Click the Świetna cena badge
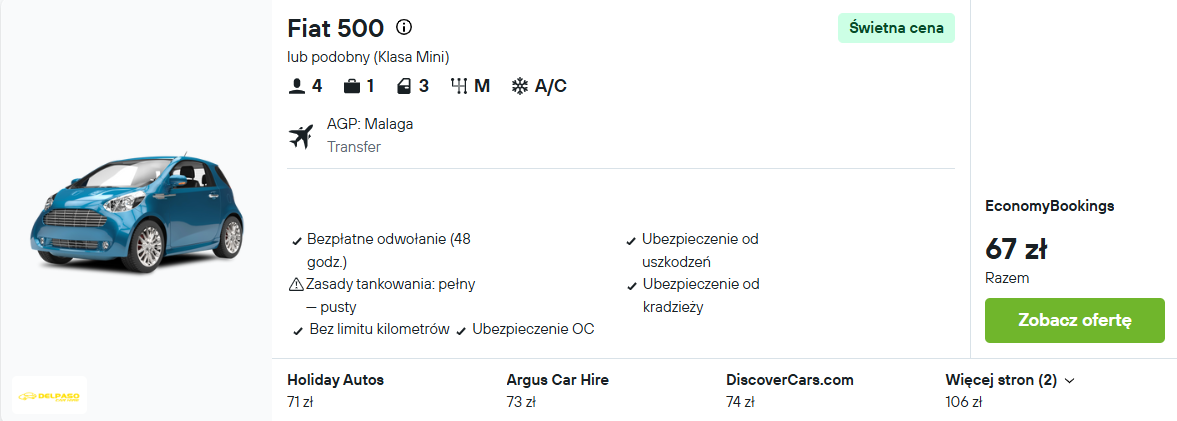This screenshot has width=1177, height=421. tap(896, 28)
